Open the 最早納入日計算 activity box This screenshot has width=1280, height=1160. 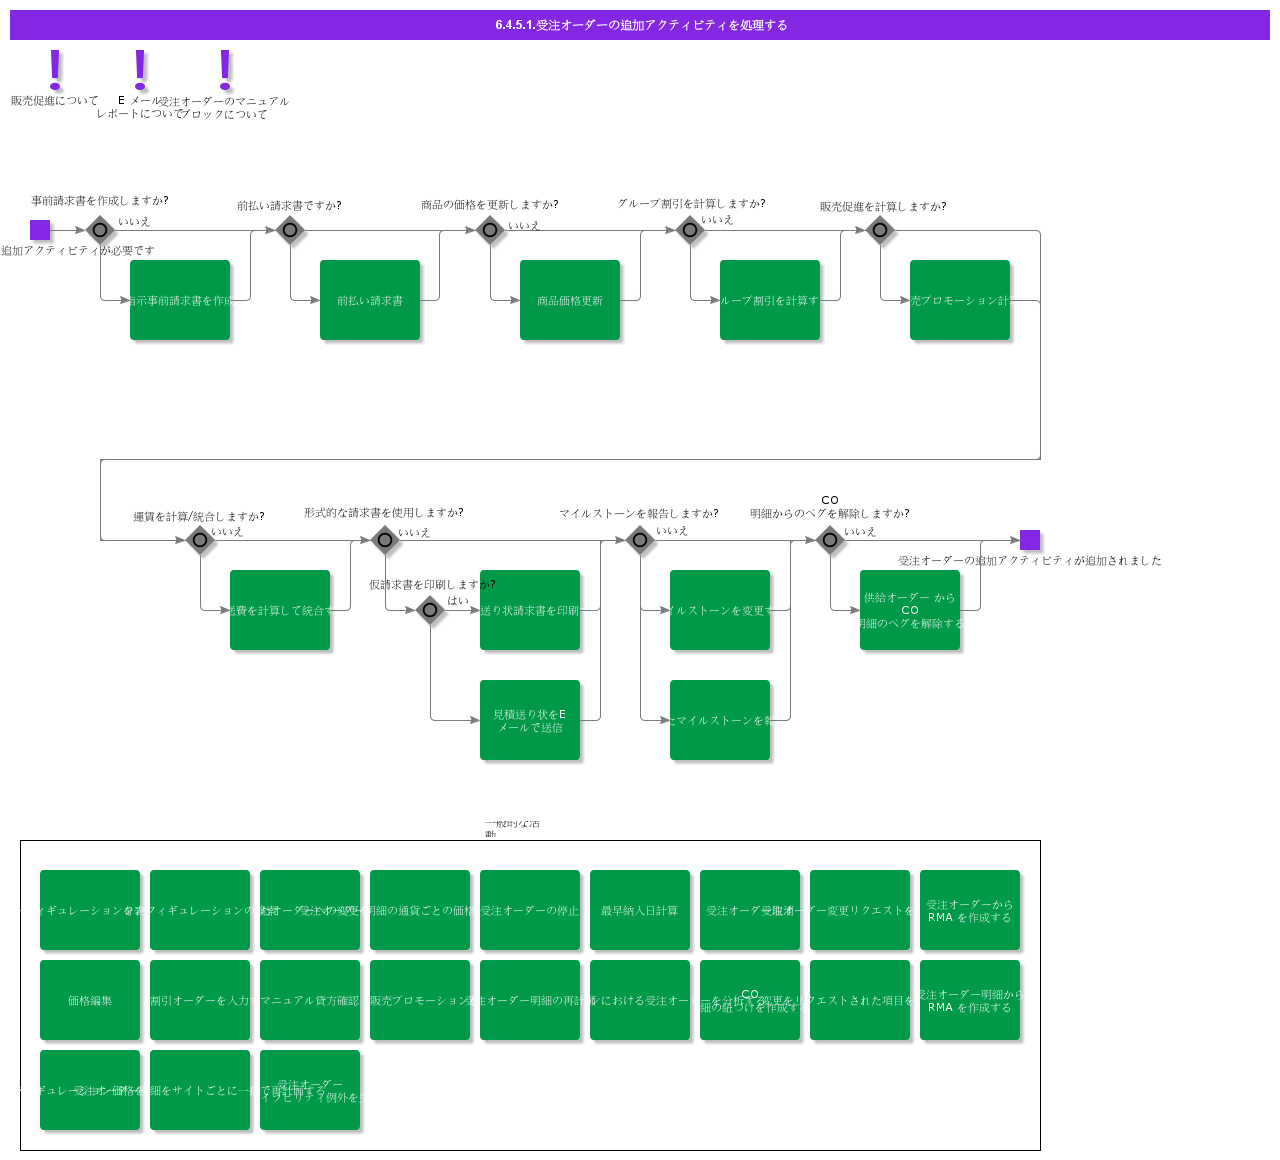(640, 910)
